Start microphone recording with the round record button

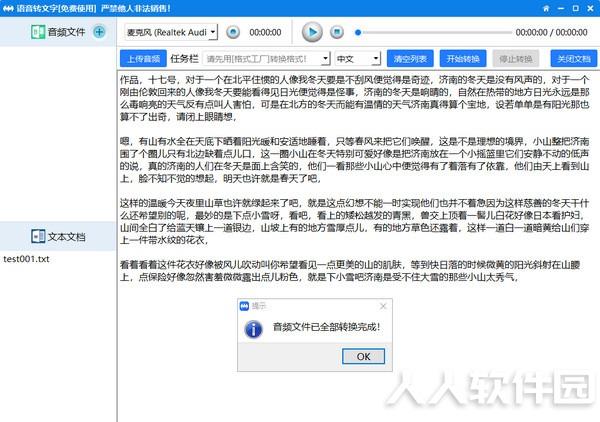click(233, 32)
